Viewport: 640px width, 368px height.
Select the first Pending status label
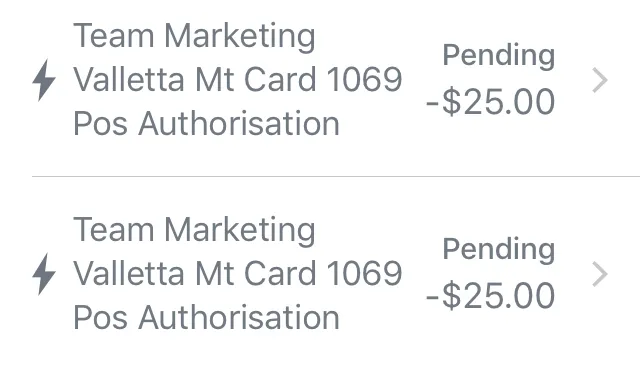499,55
